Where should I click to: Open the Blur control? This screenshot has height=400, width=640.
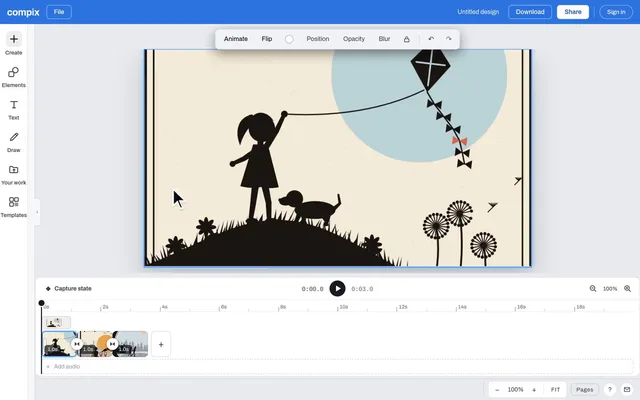point(384,39)
